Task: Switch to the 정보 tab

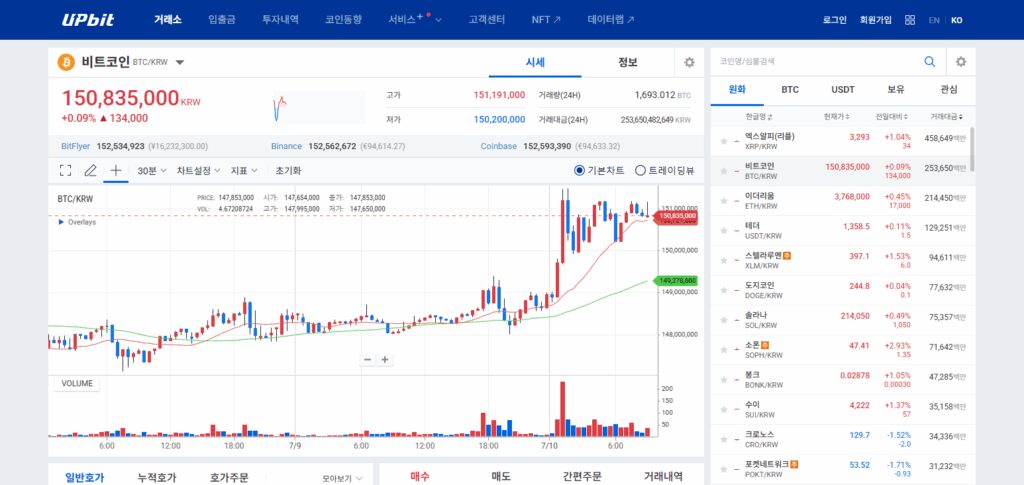Action: click(628, 63)
